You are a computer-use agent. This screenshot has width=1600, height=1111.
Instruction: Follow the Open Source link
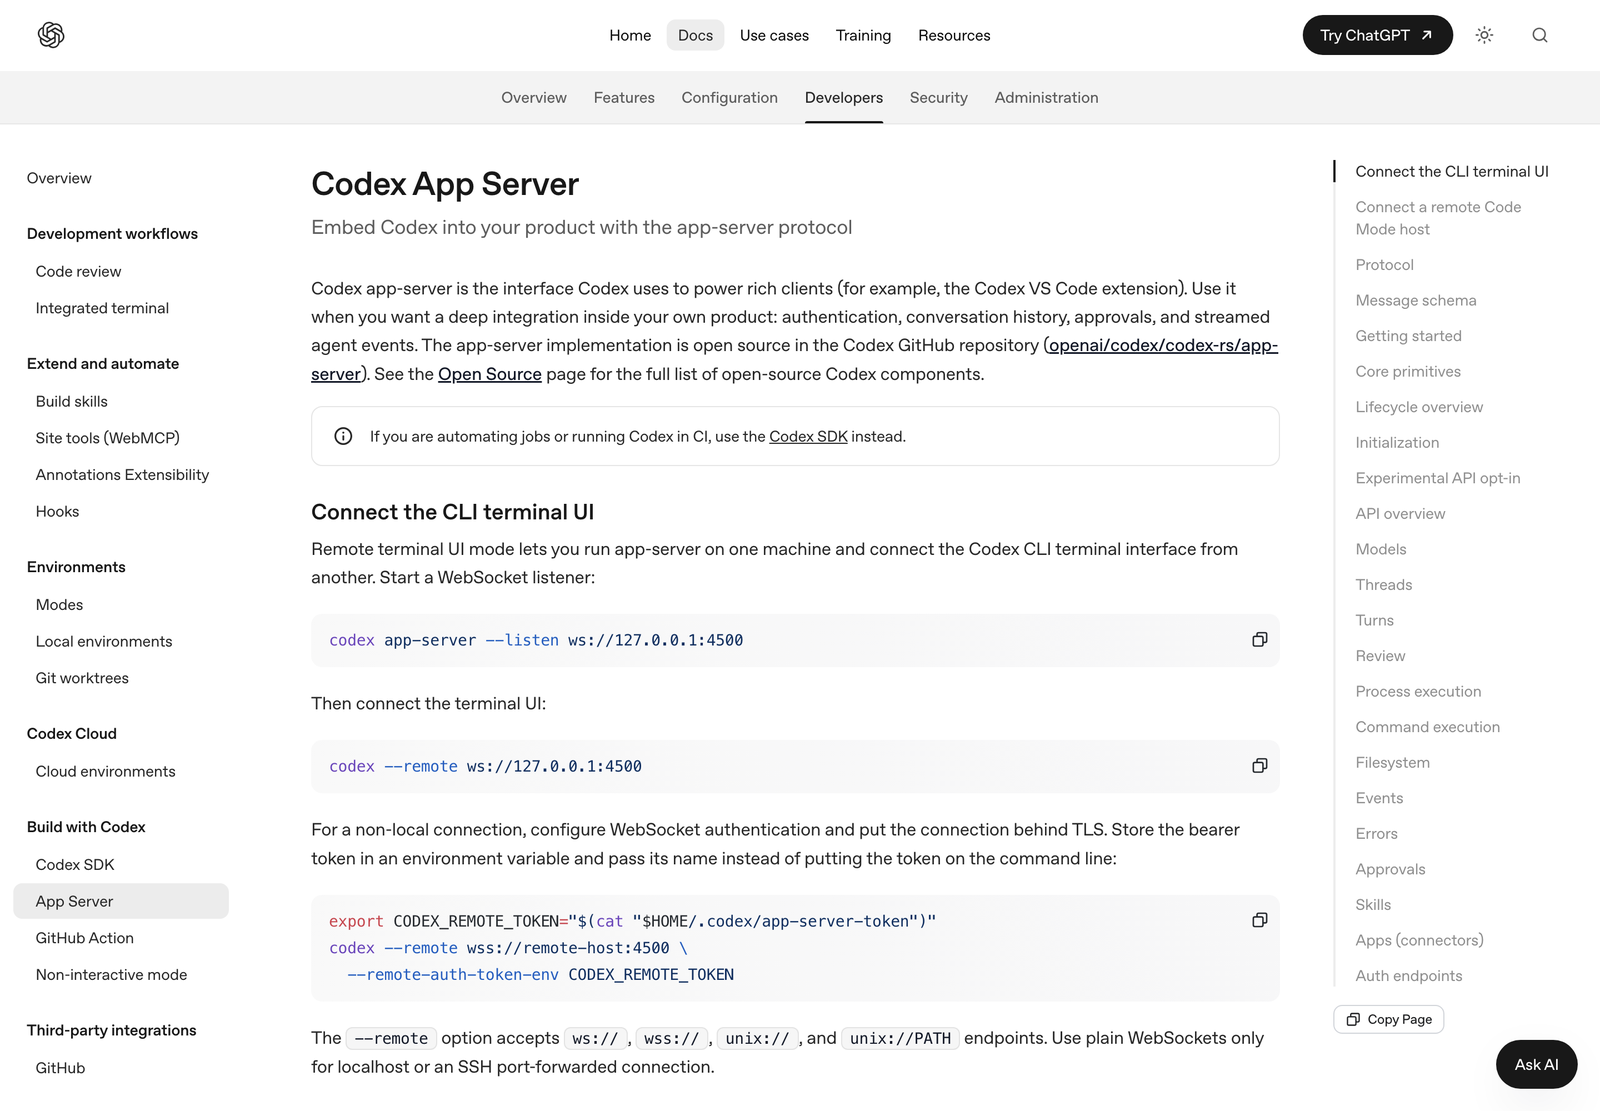click(490, 374)
